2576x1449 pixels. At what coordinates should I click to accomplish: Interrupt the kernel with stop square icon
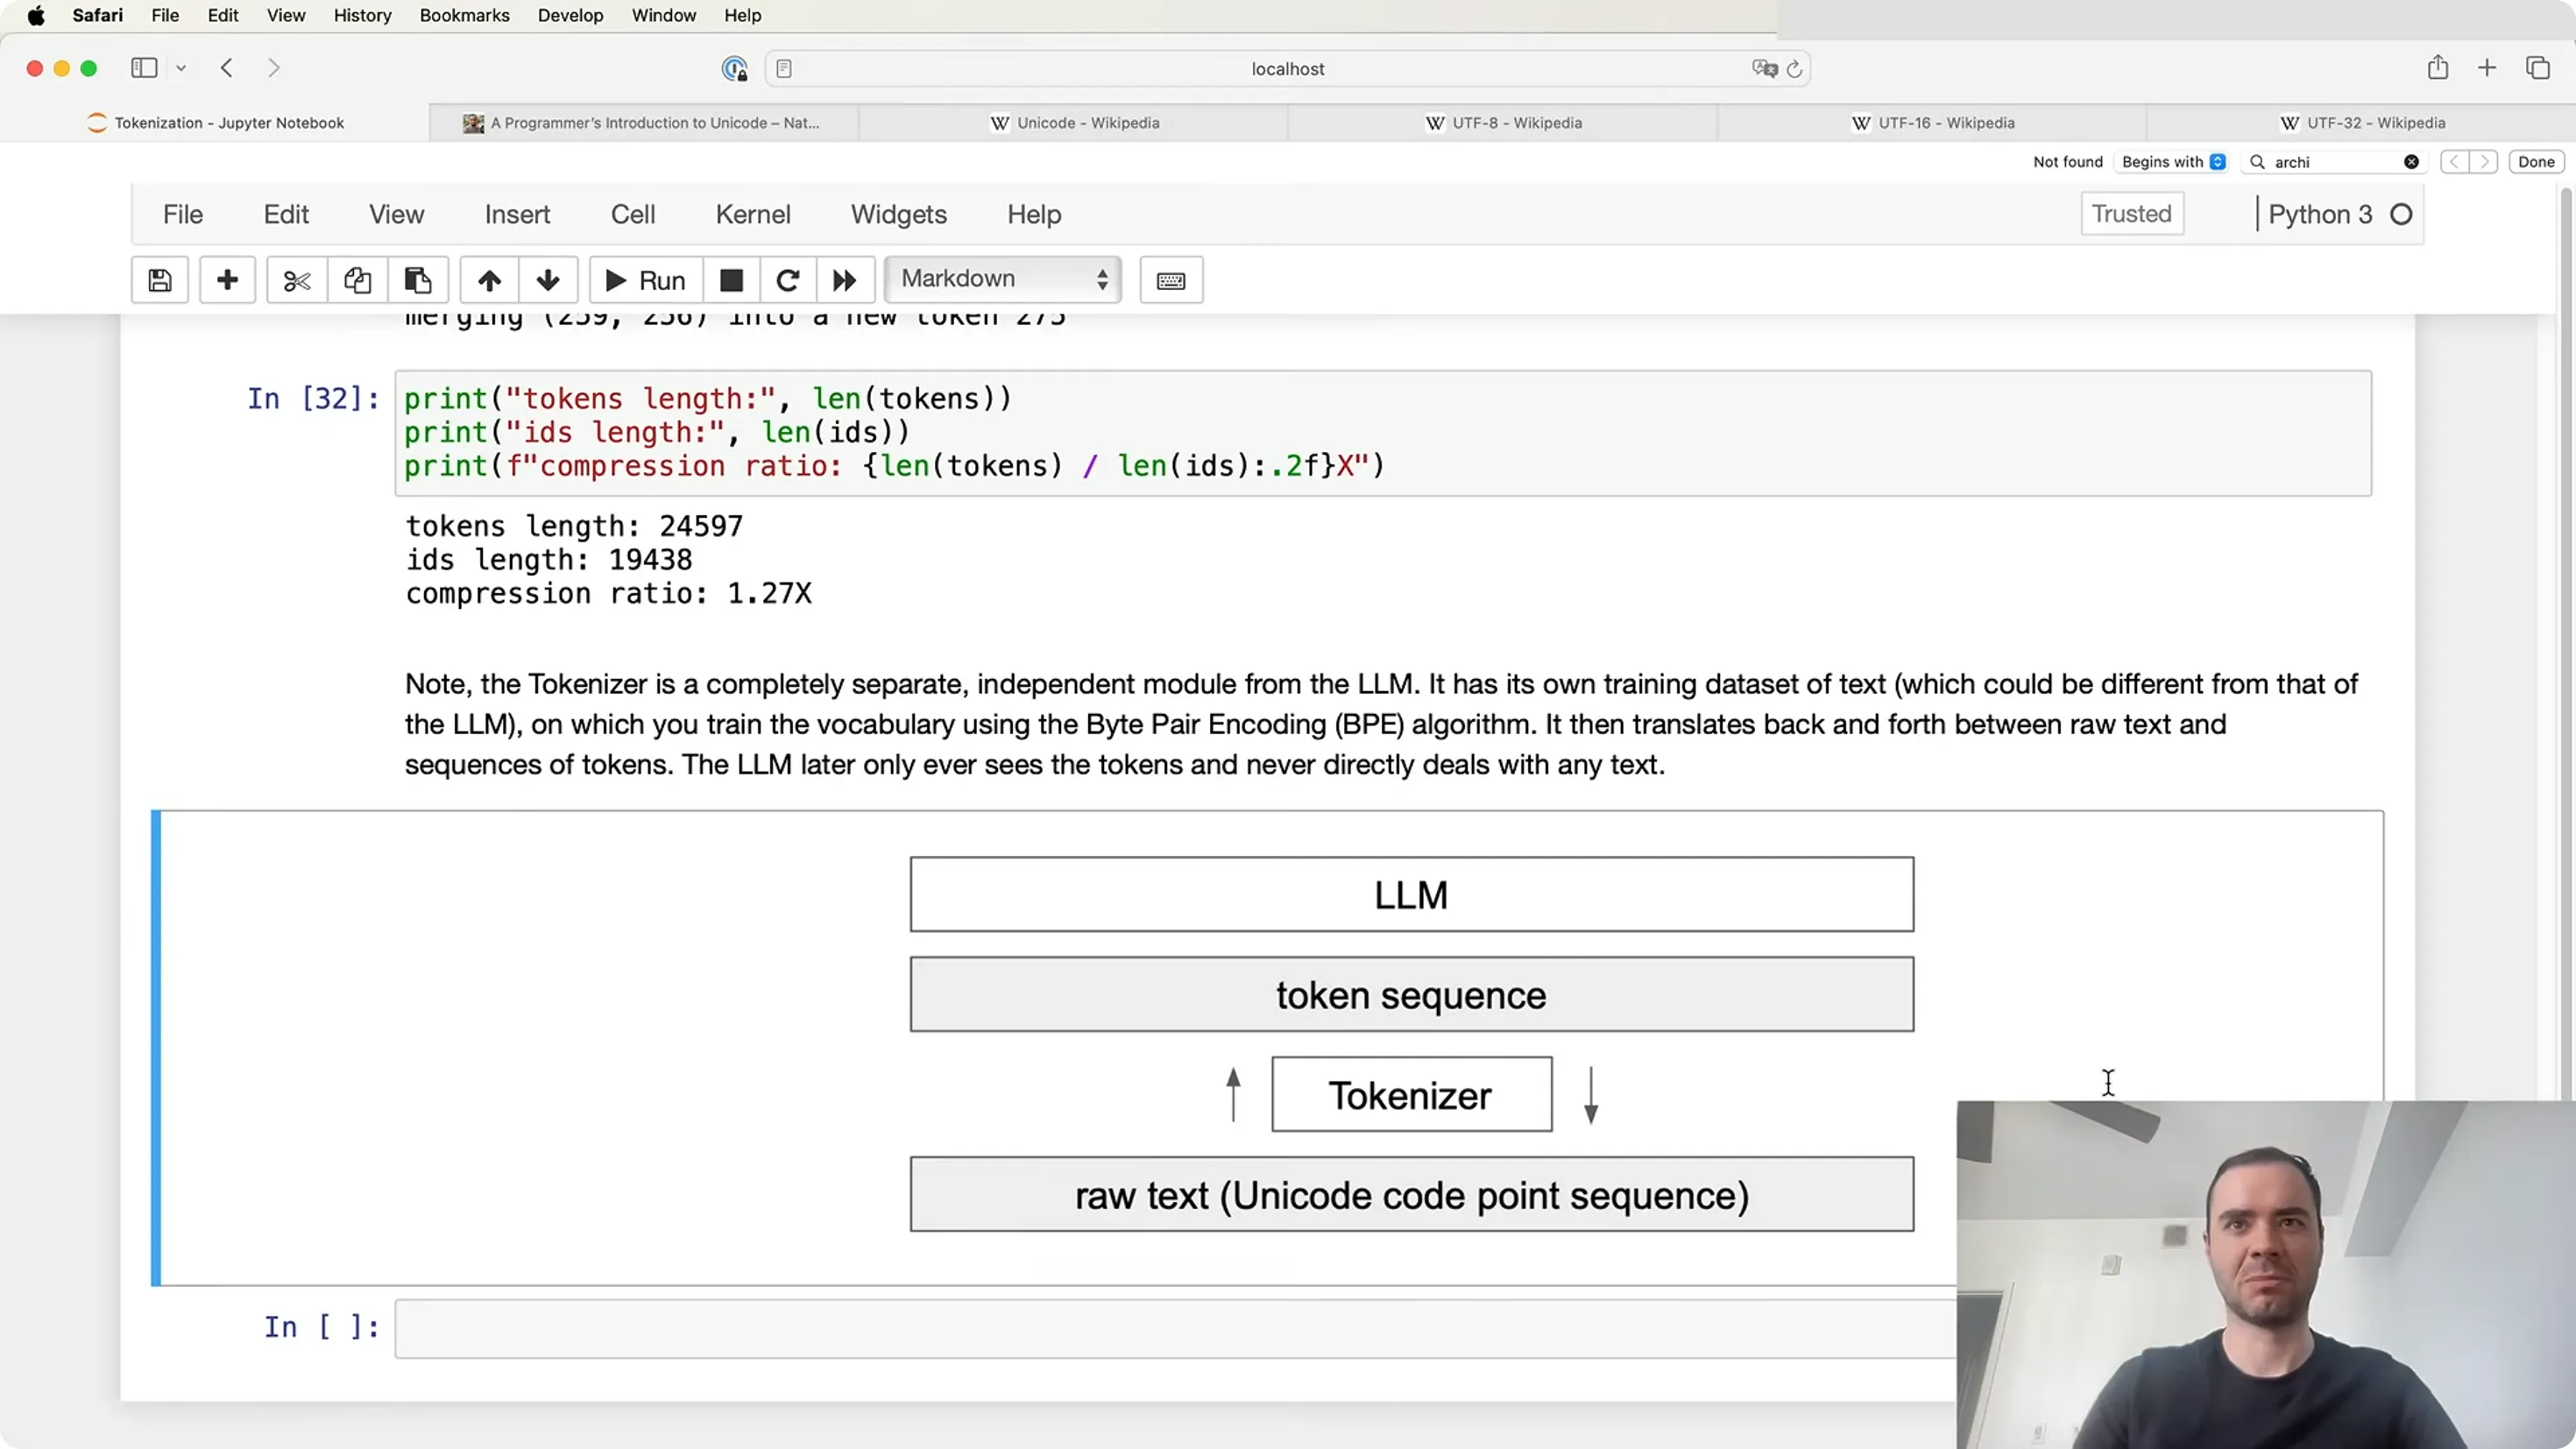(732, 280)
